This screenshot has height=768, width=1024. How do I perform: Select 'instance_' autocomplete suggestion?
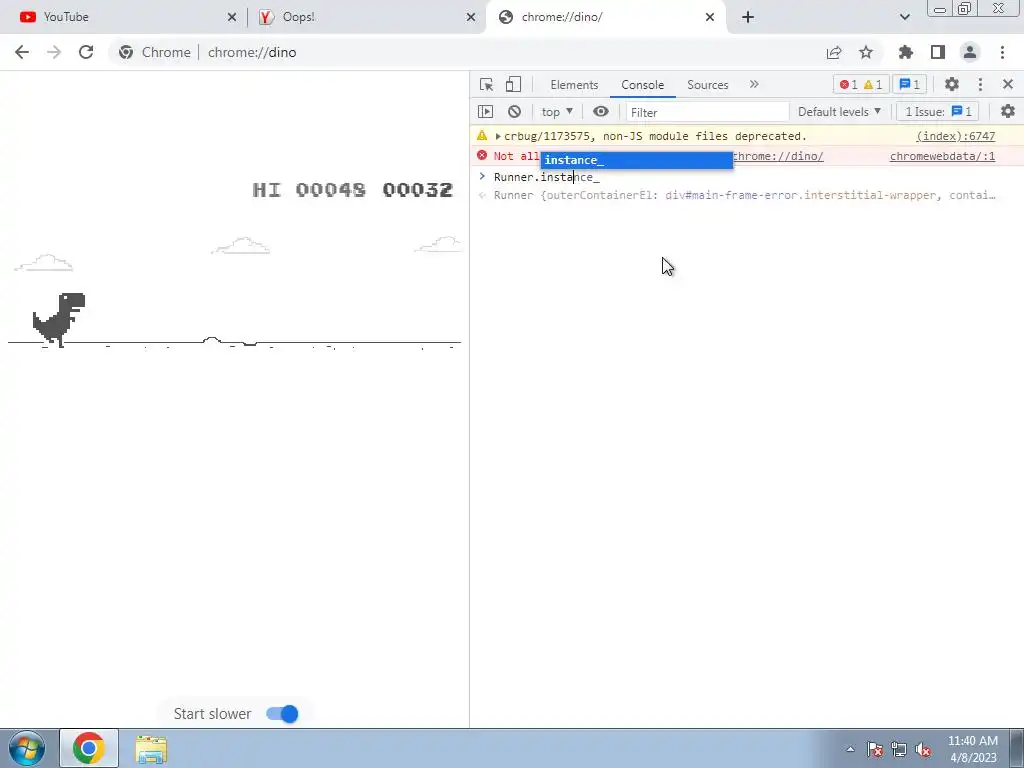tap(637, 160)
